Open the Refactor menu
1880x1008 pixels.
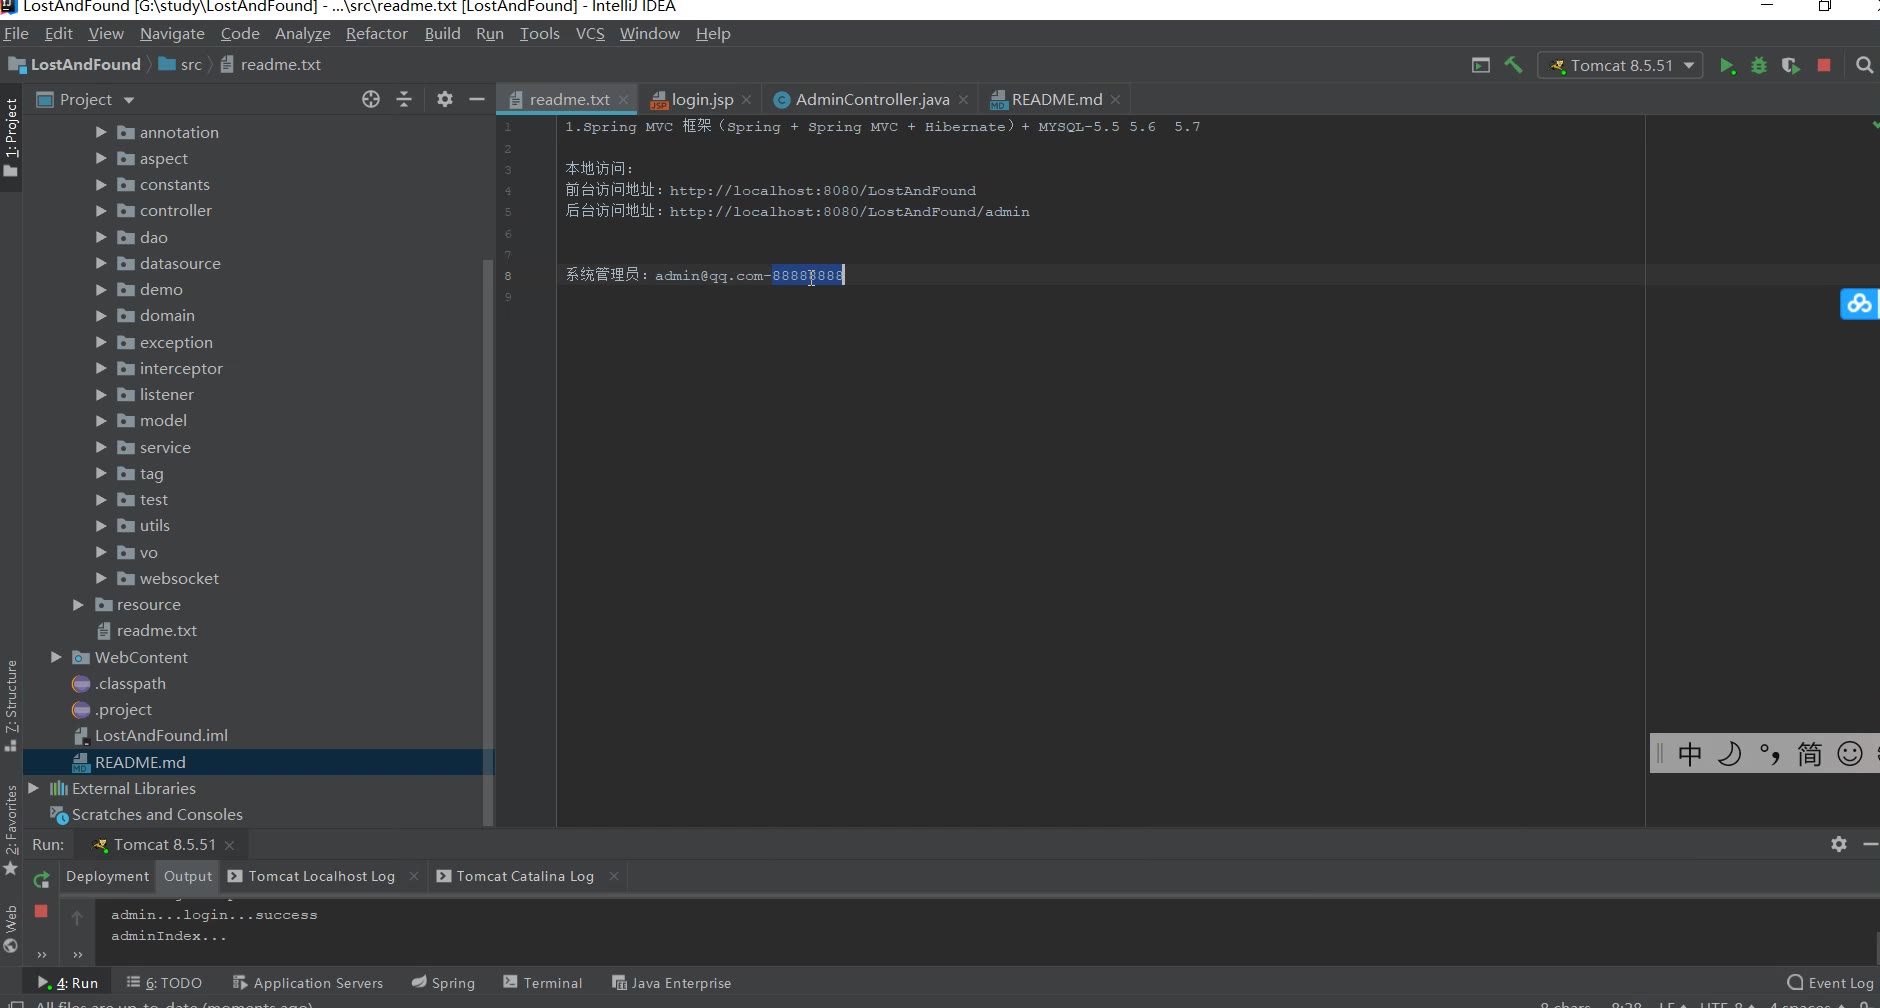pyautogui.click(x=376, y=33)
